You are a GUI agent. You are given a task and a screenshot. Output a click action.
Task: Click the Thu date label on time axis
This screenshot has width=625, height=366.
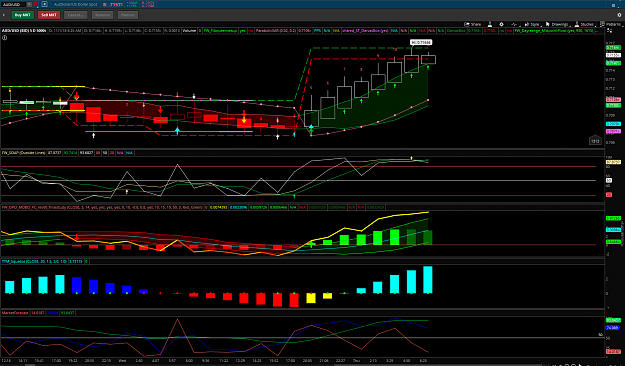point(356,360)
